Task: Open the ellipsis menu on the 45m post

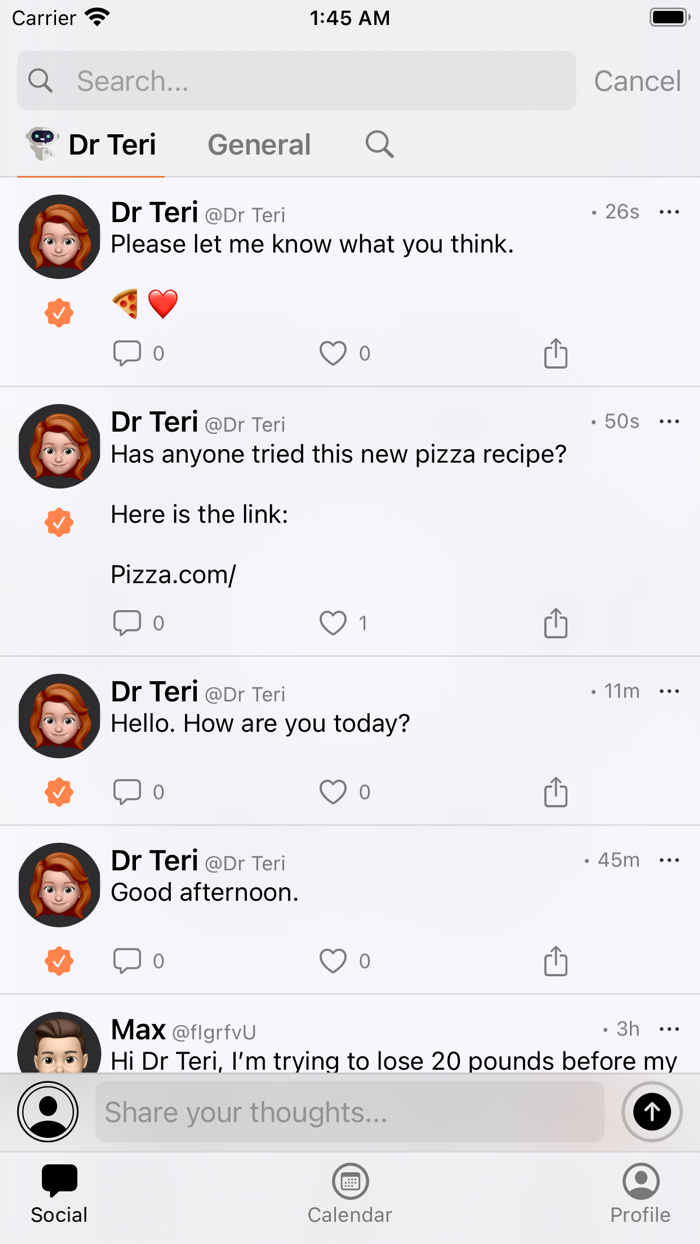Action: point(669,859)
